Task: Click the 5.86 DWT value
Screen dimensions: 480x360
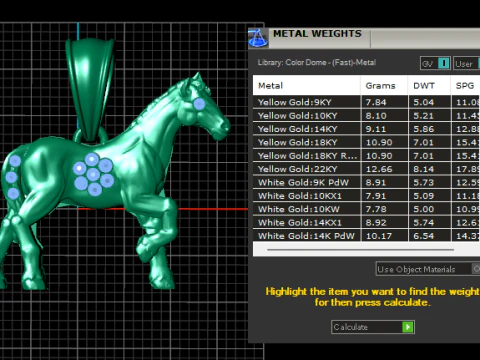Action: click(x=424, y=129)
